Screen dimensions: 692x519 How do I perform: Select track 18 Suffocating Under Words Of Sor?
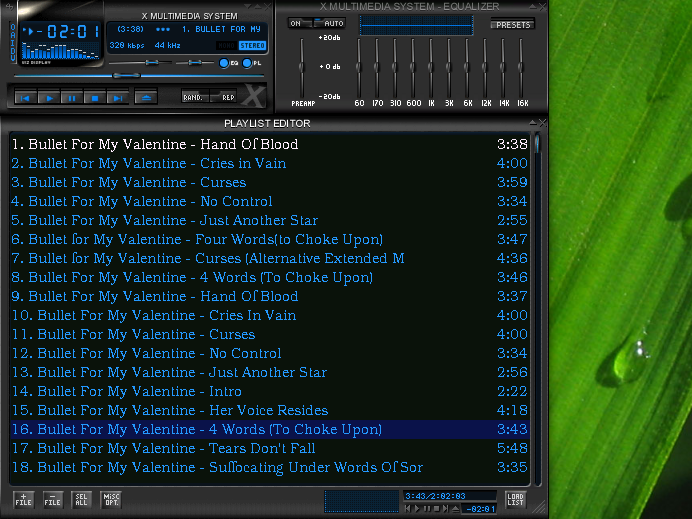point(269,467)
